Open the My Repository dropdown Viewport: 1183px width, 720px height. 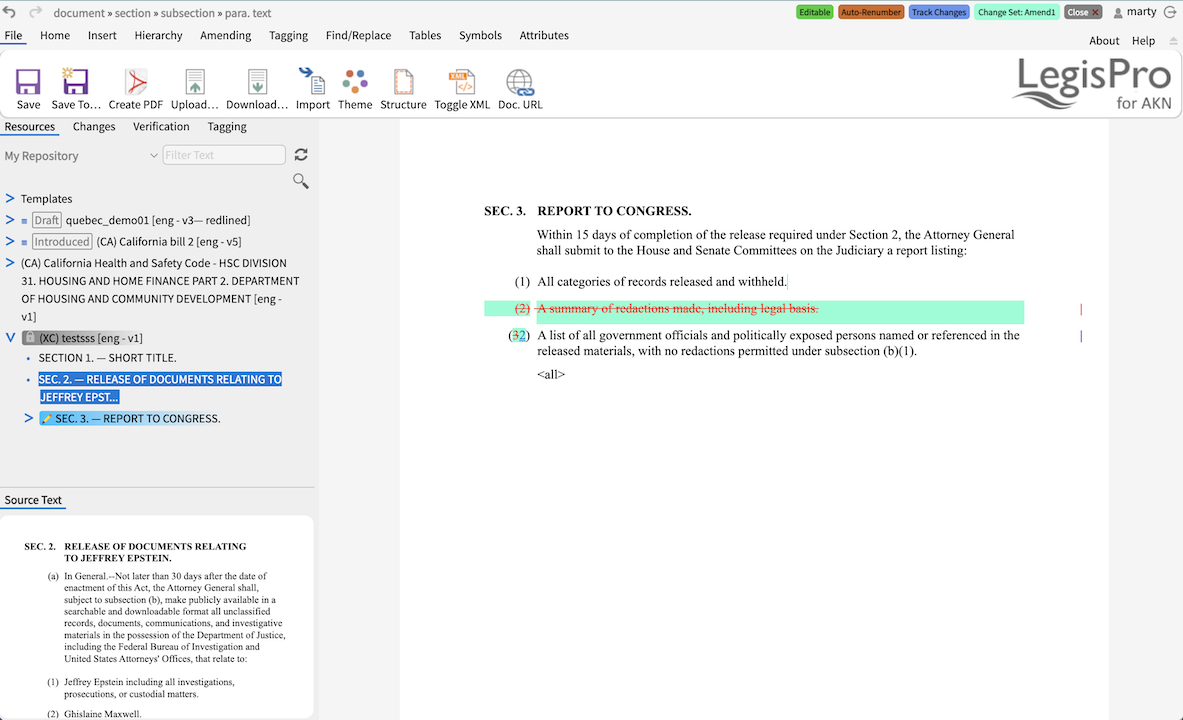(81, 155)
